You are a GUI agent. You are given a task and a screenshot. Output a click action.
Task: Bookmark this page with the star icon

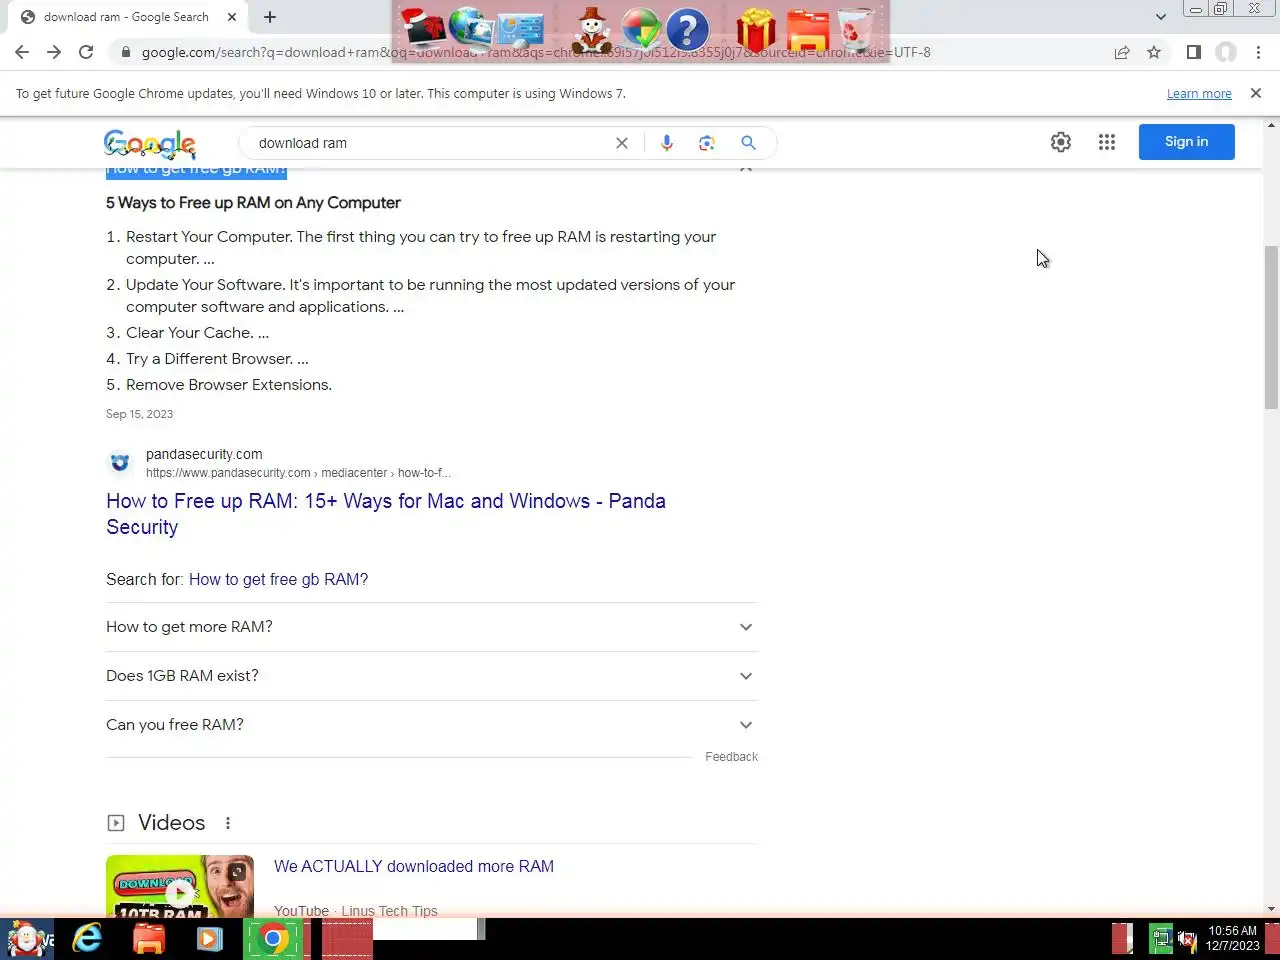1154,52
